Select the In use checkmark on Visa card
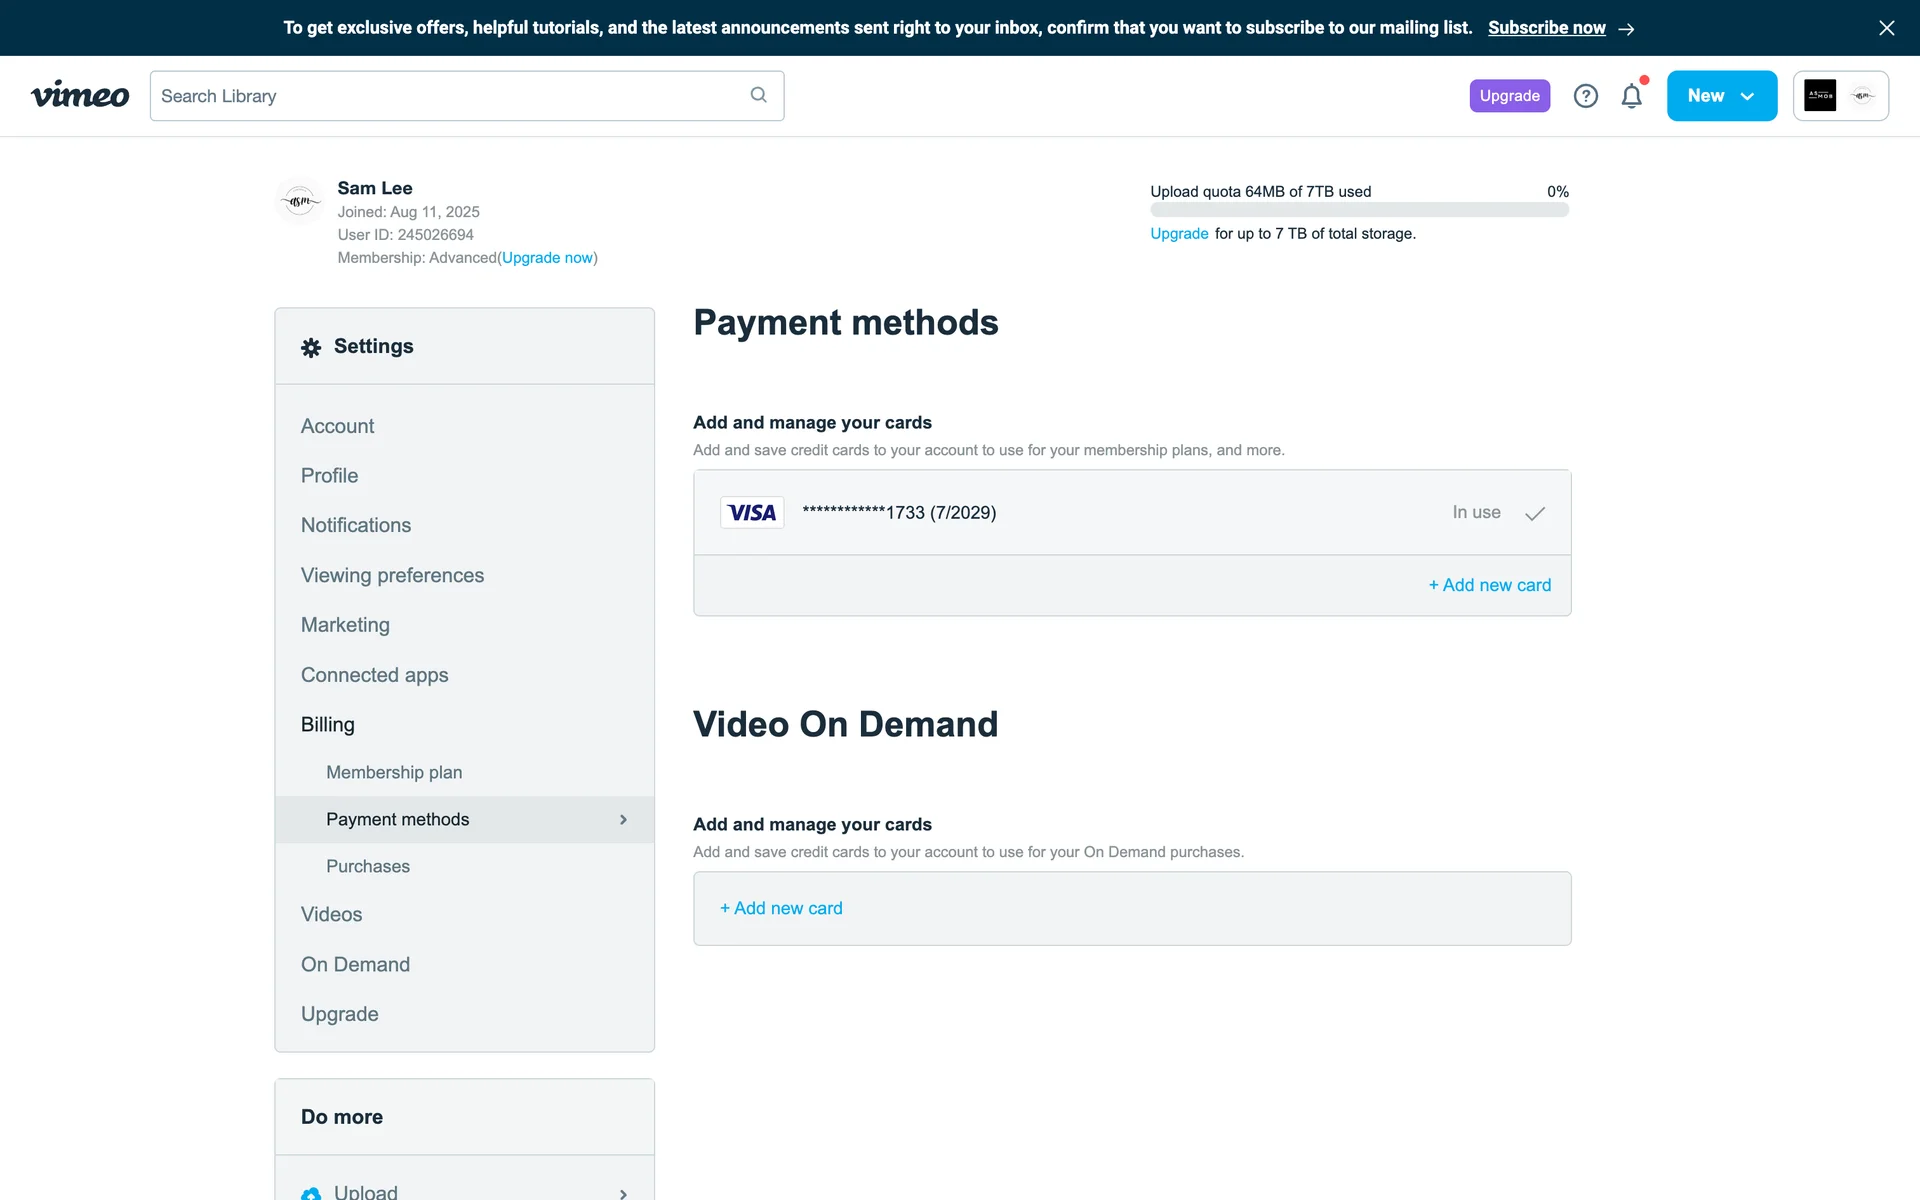This screenshot has width=1920, height=1200. coord(1534,513)
